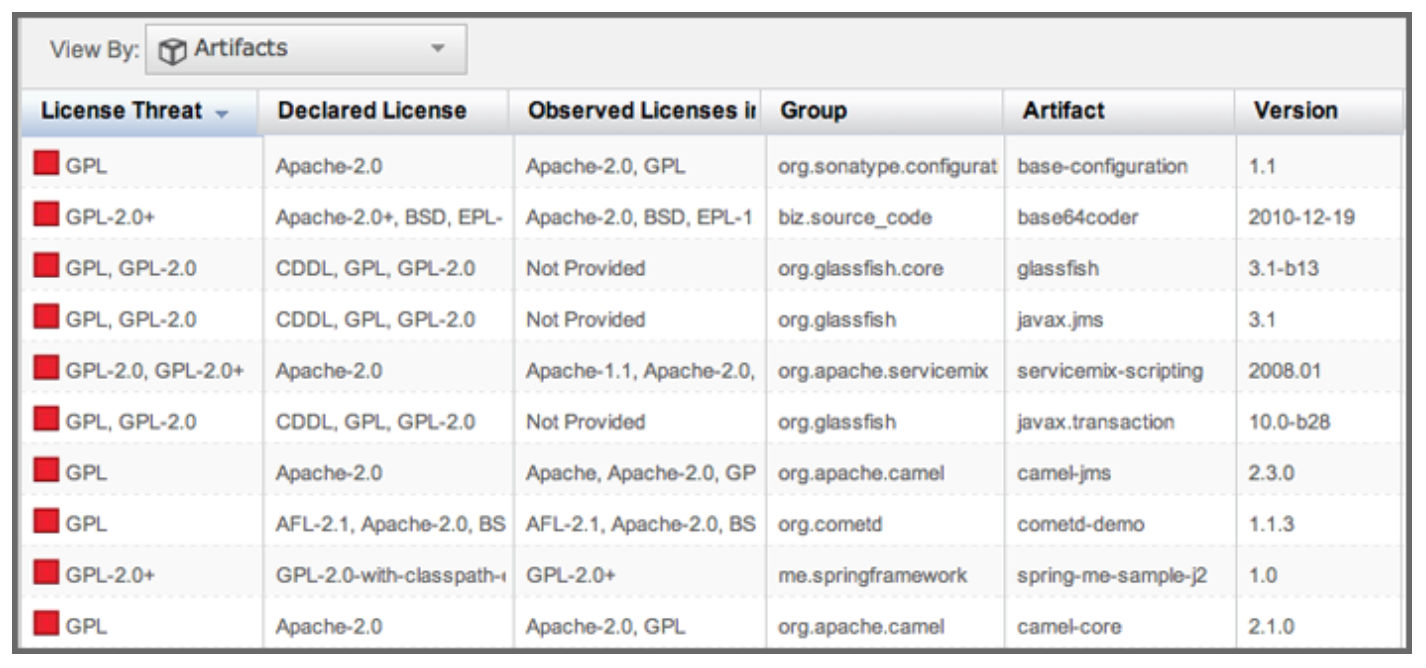Click the red threat icon for glassfish artifact
The image size is (1426, 668).
[47, 267]
